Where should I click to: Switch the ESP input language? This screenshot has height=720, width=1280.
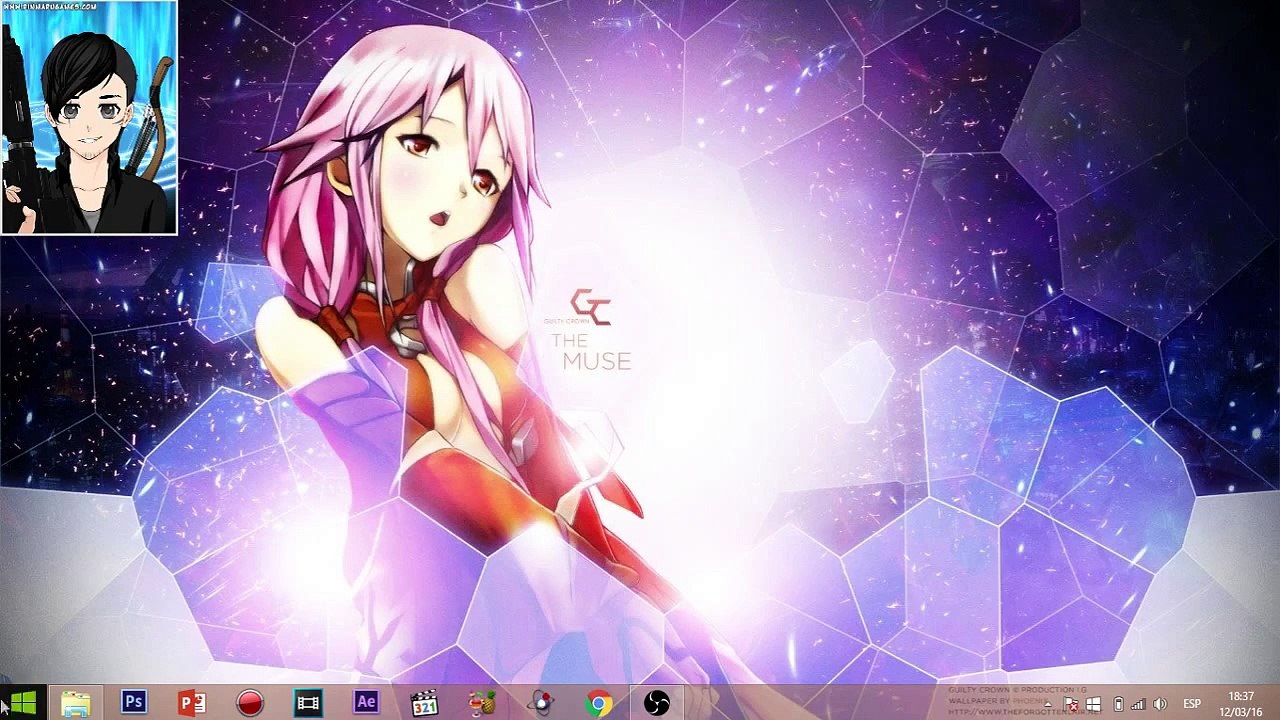(x=1192, y=704)
